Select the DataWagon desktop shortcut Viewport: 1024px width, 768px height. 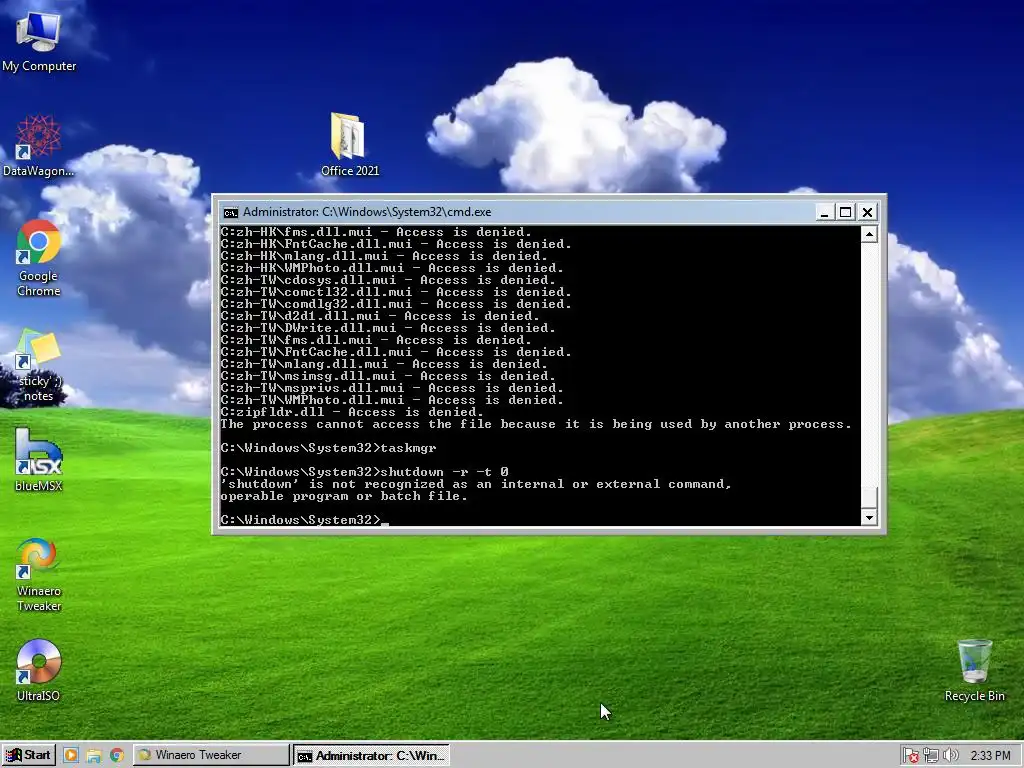(x=39, y=146)
